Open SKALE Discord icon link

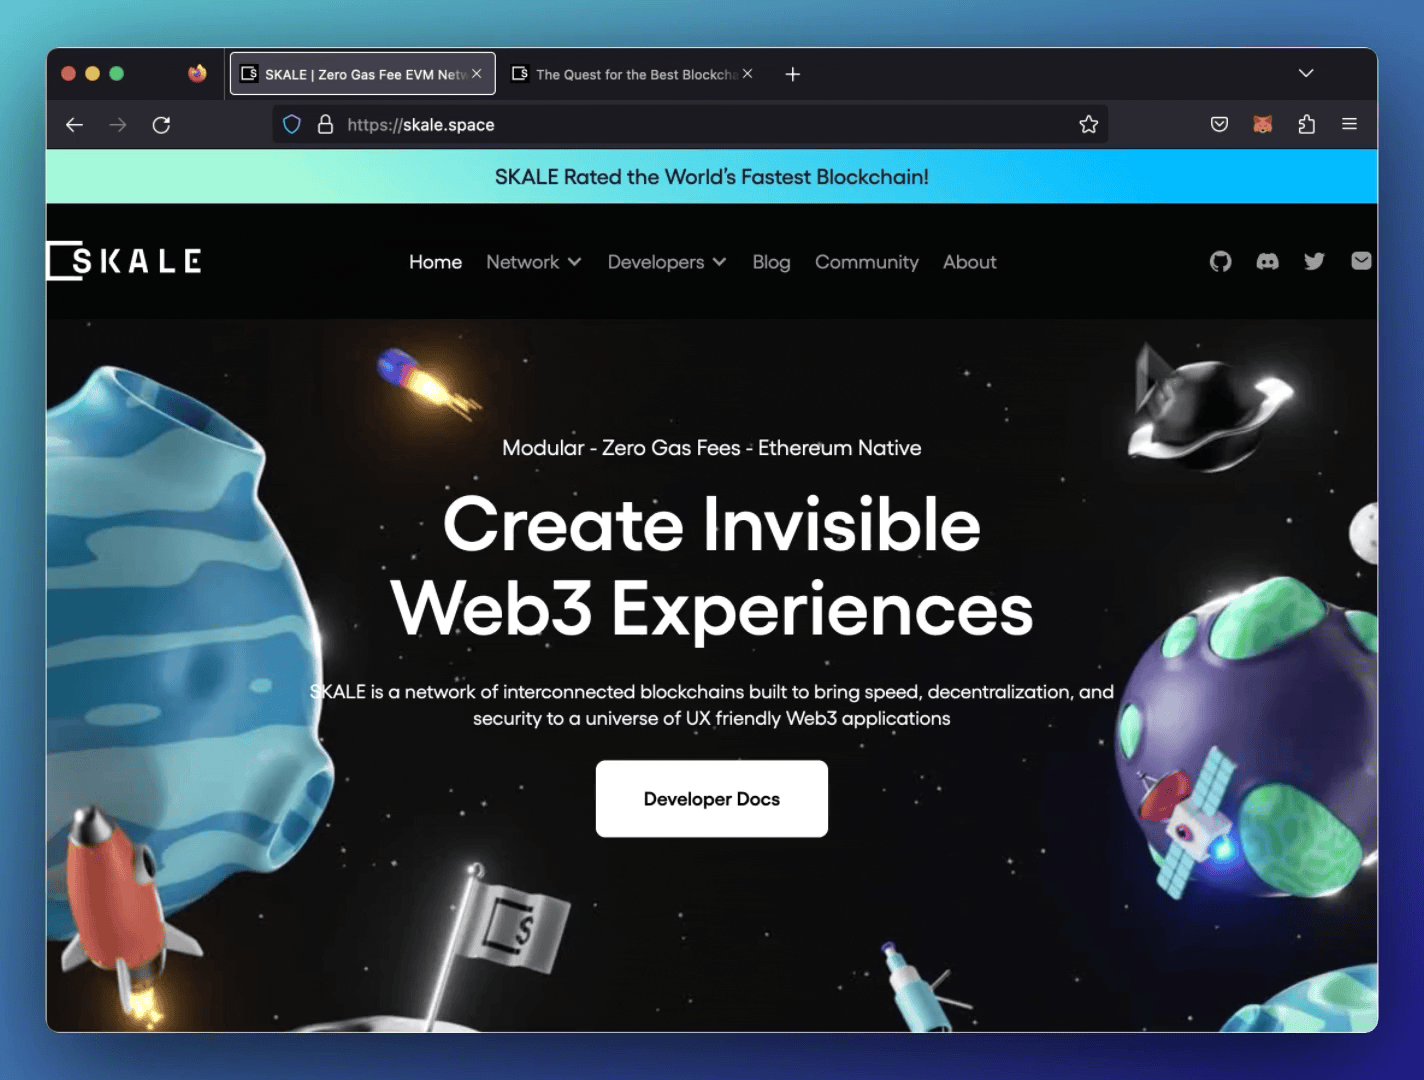click(1268, 262)
